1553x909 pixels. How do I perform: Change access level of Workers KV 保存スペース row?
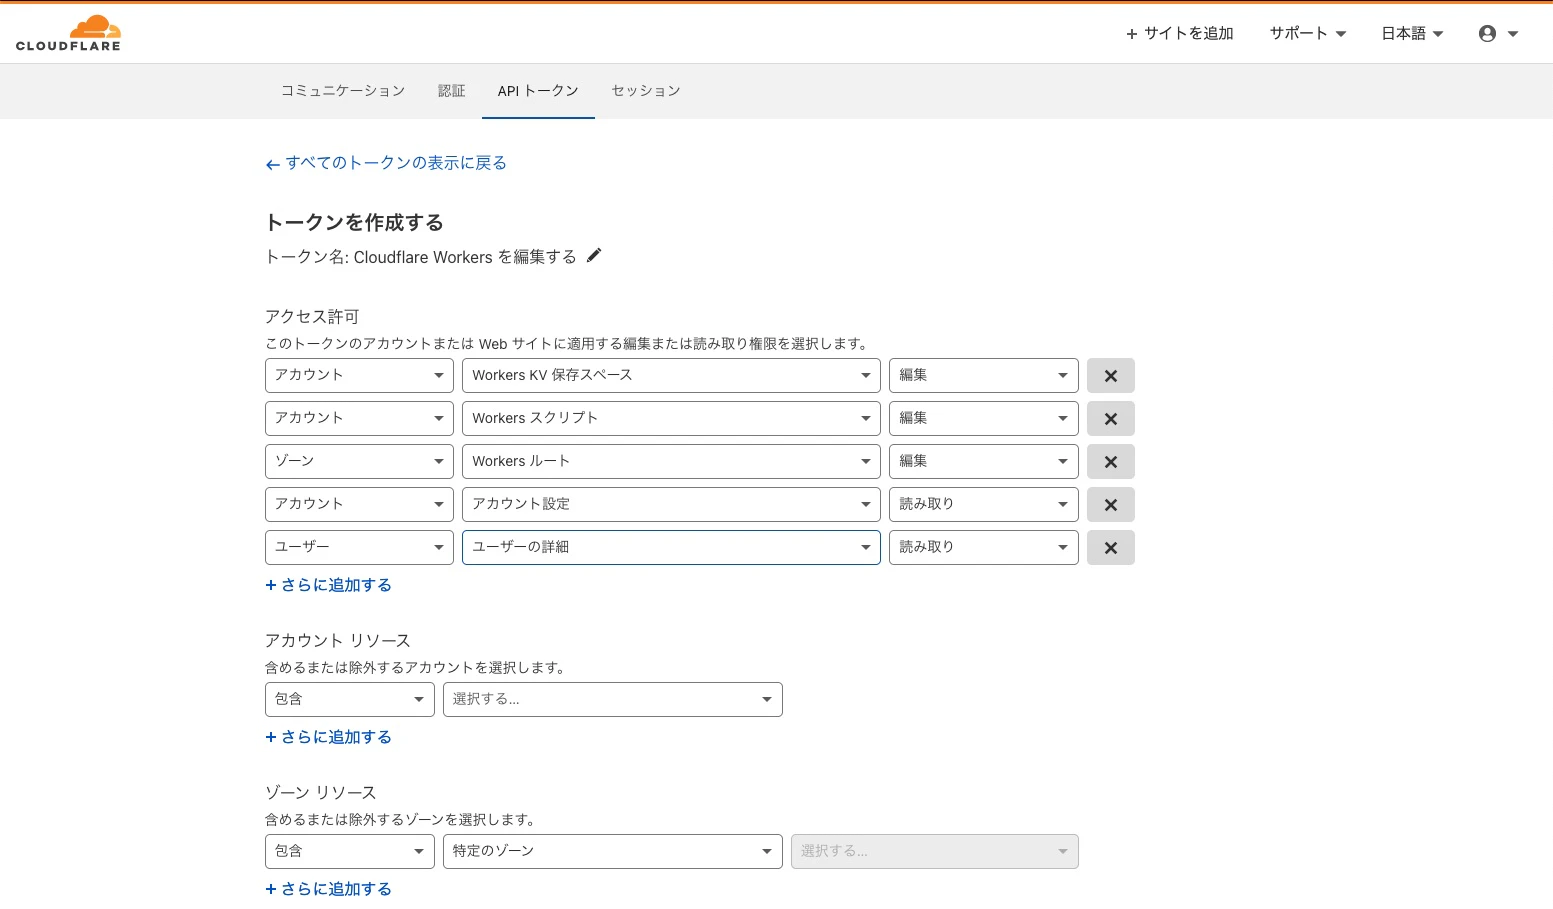pos(984,376)
